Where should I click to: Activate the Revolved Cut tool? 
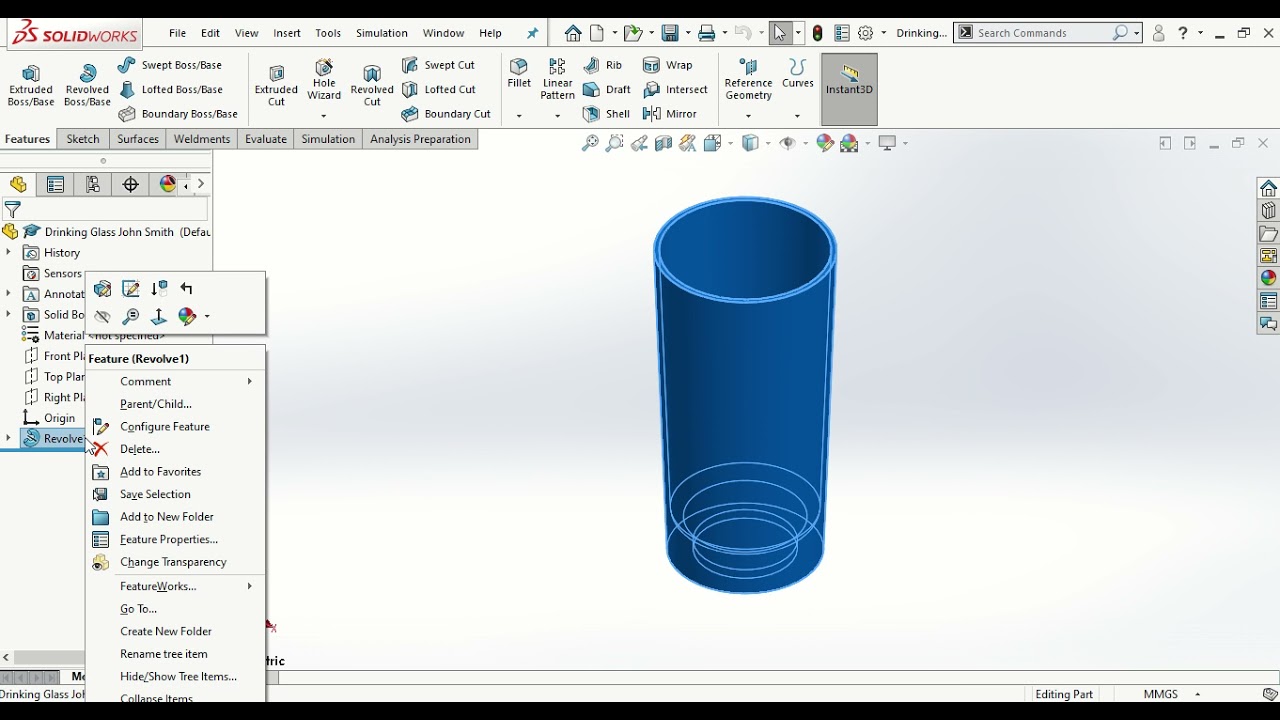372,86
